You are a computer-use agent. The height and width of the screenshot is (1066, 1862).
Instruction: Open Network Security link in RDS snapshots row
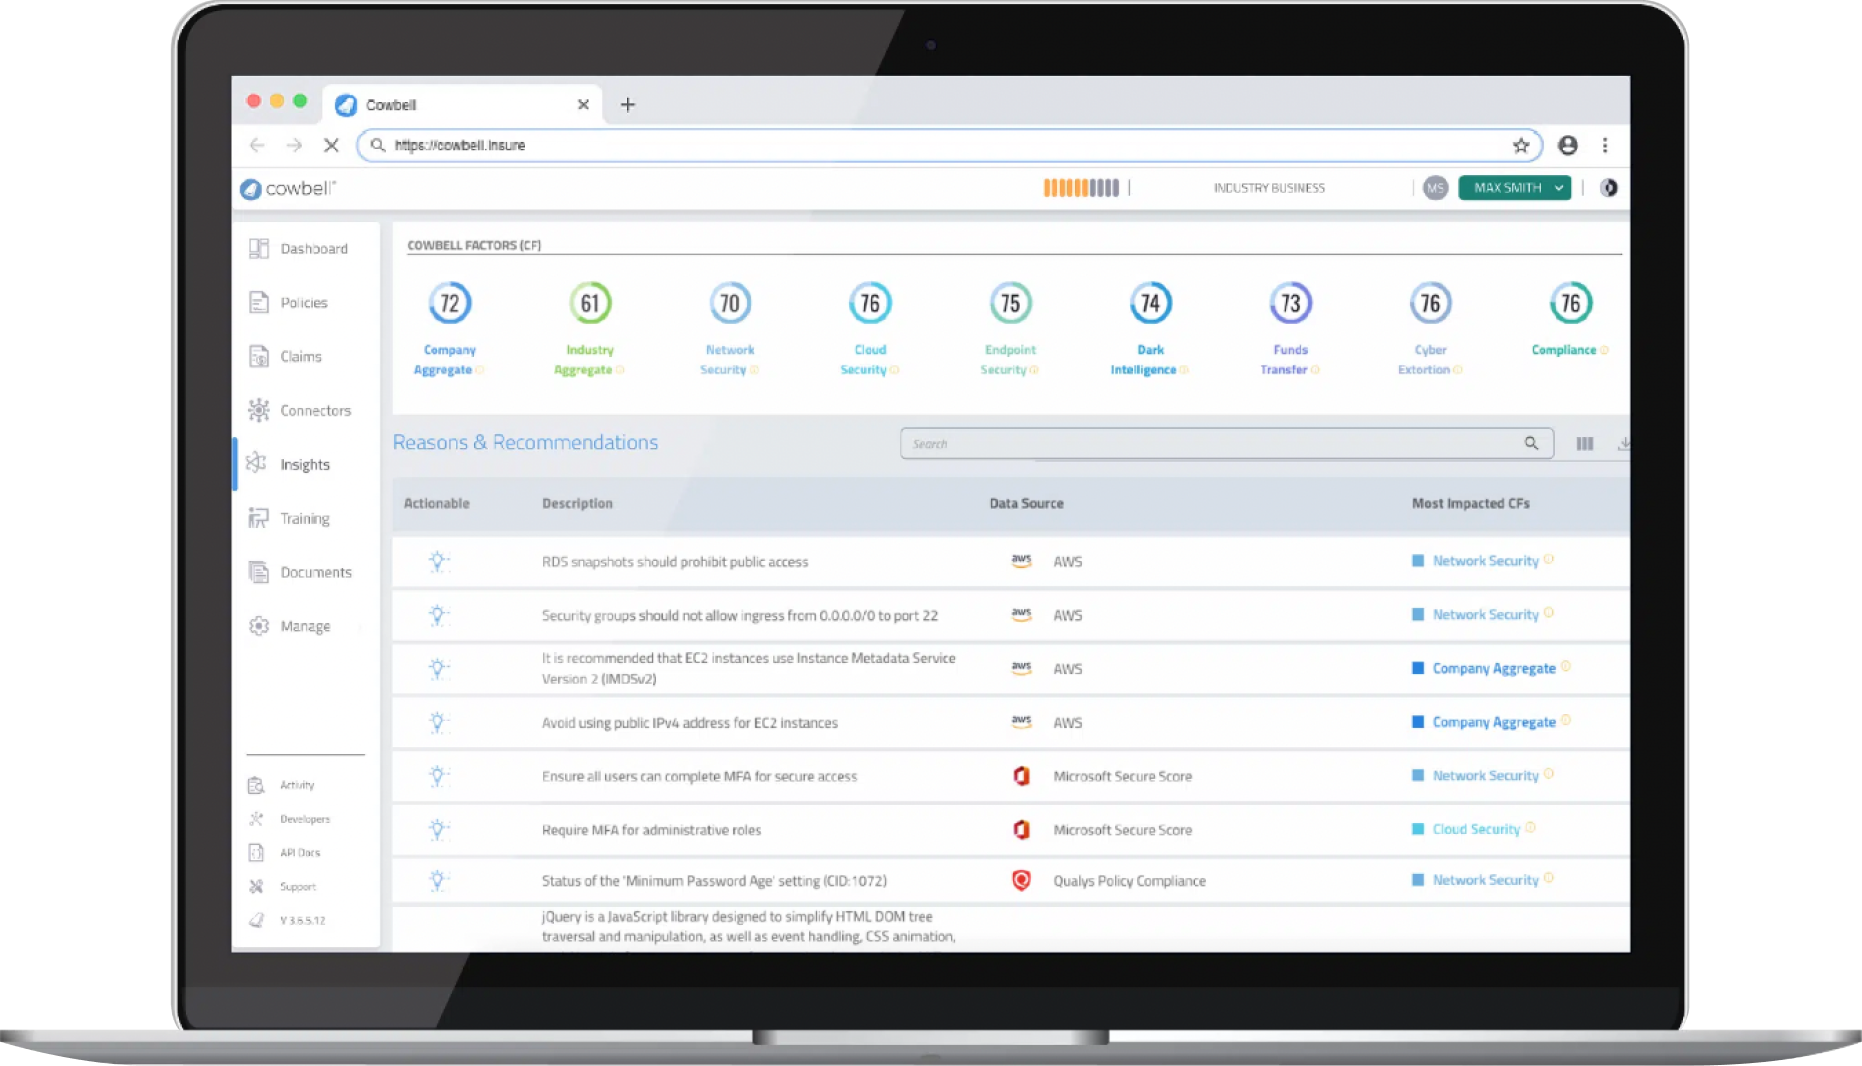coord(1485,561)
